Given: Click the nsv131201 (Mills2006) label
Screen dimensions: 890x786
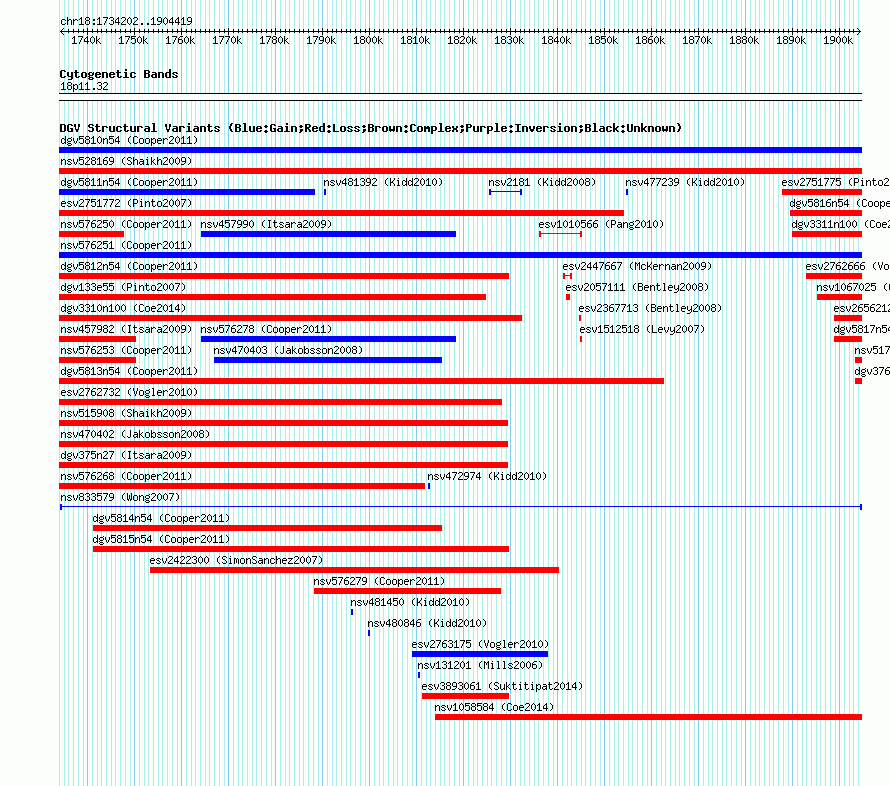Looking at the screenshot, I should click(480, 665).
